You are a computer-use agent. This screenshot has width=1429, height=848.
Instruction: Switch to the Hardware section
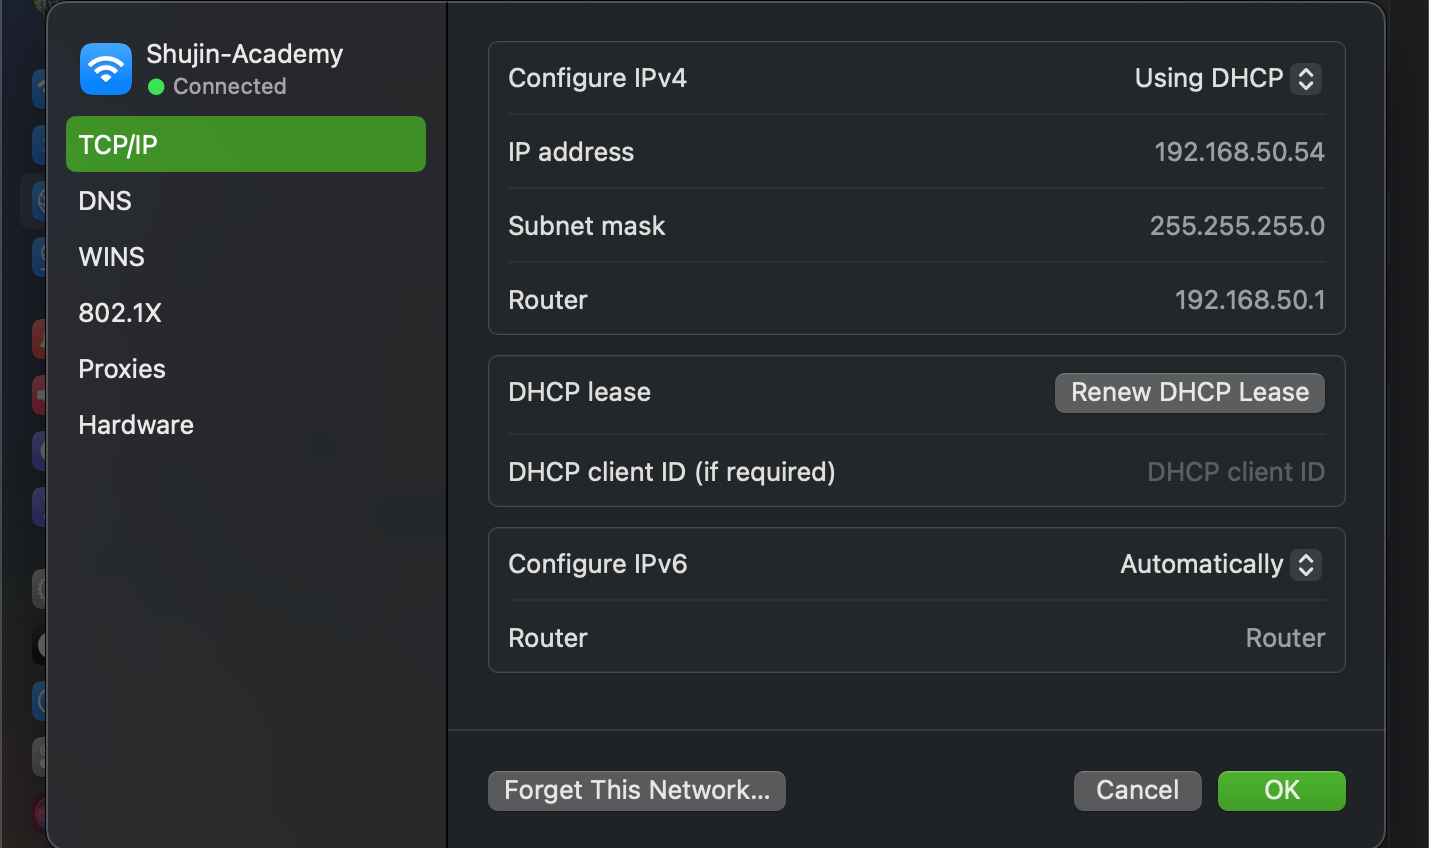tap(135, 424)
